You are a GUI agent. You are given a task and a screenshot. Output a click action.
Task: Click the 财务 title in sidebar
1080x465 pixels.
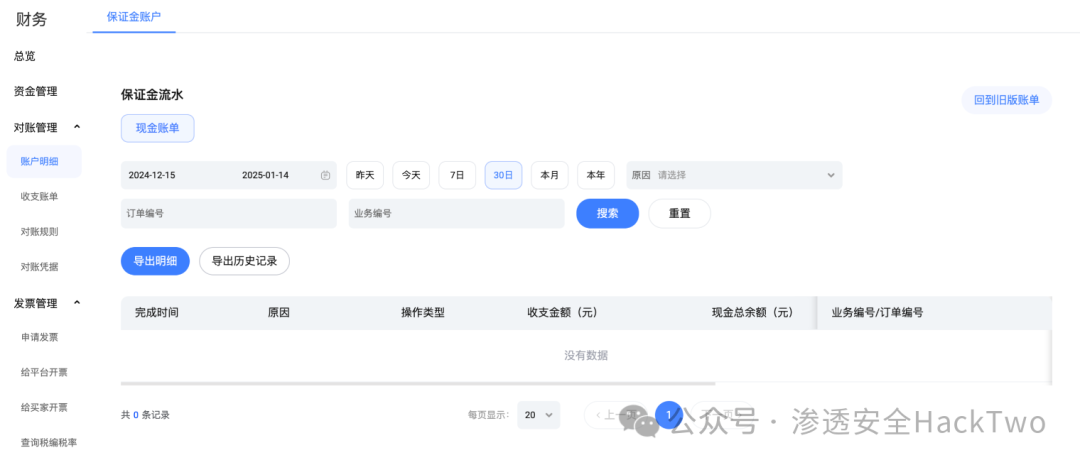32,19
